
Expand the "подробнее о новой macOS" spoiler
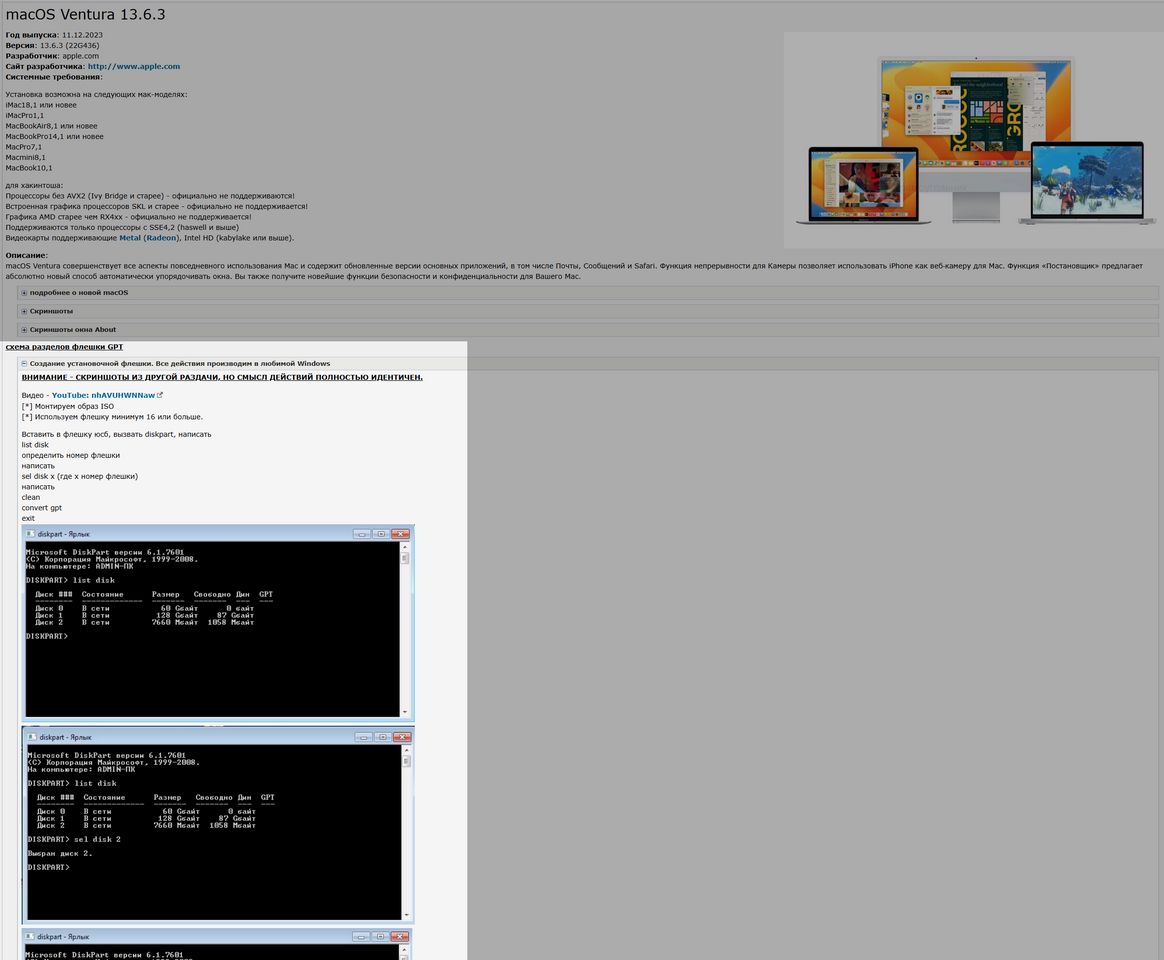pos(79,292)
